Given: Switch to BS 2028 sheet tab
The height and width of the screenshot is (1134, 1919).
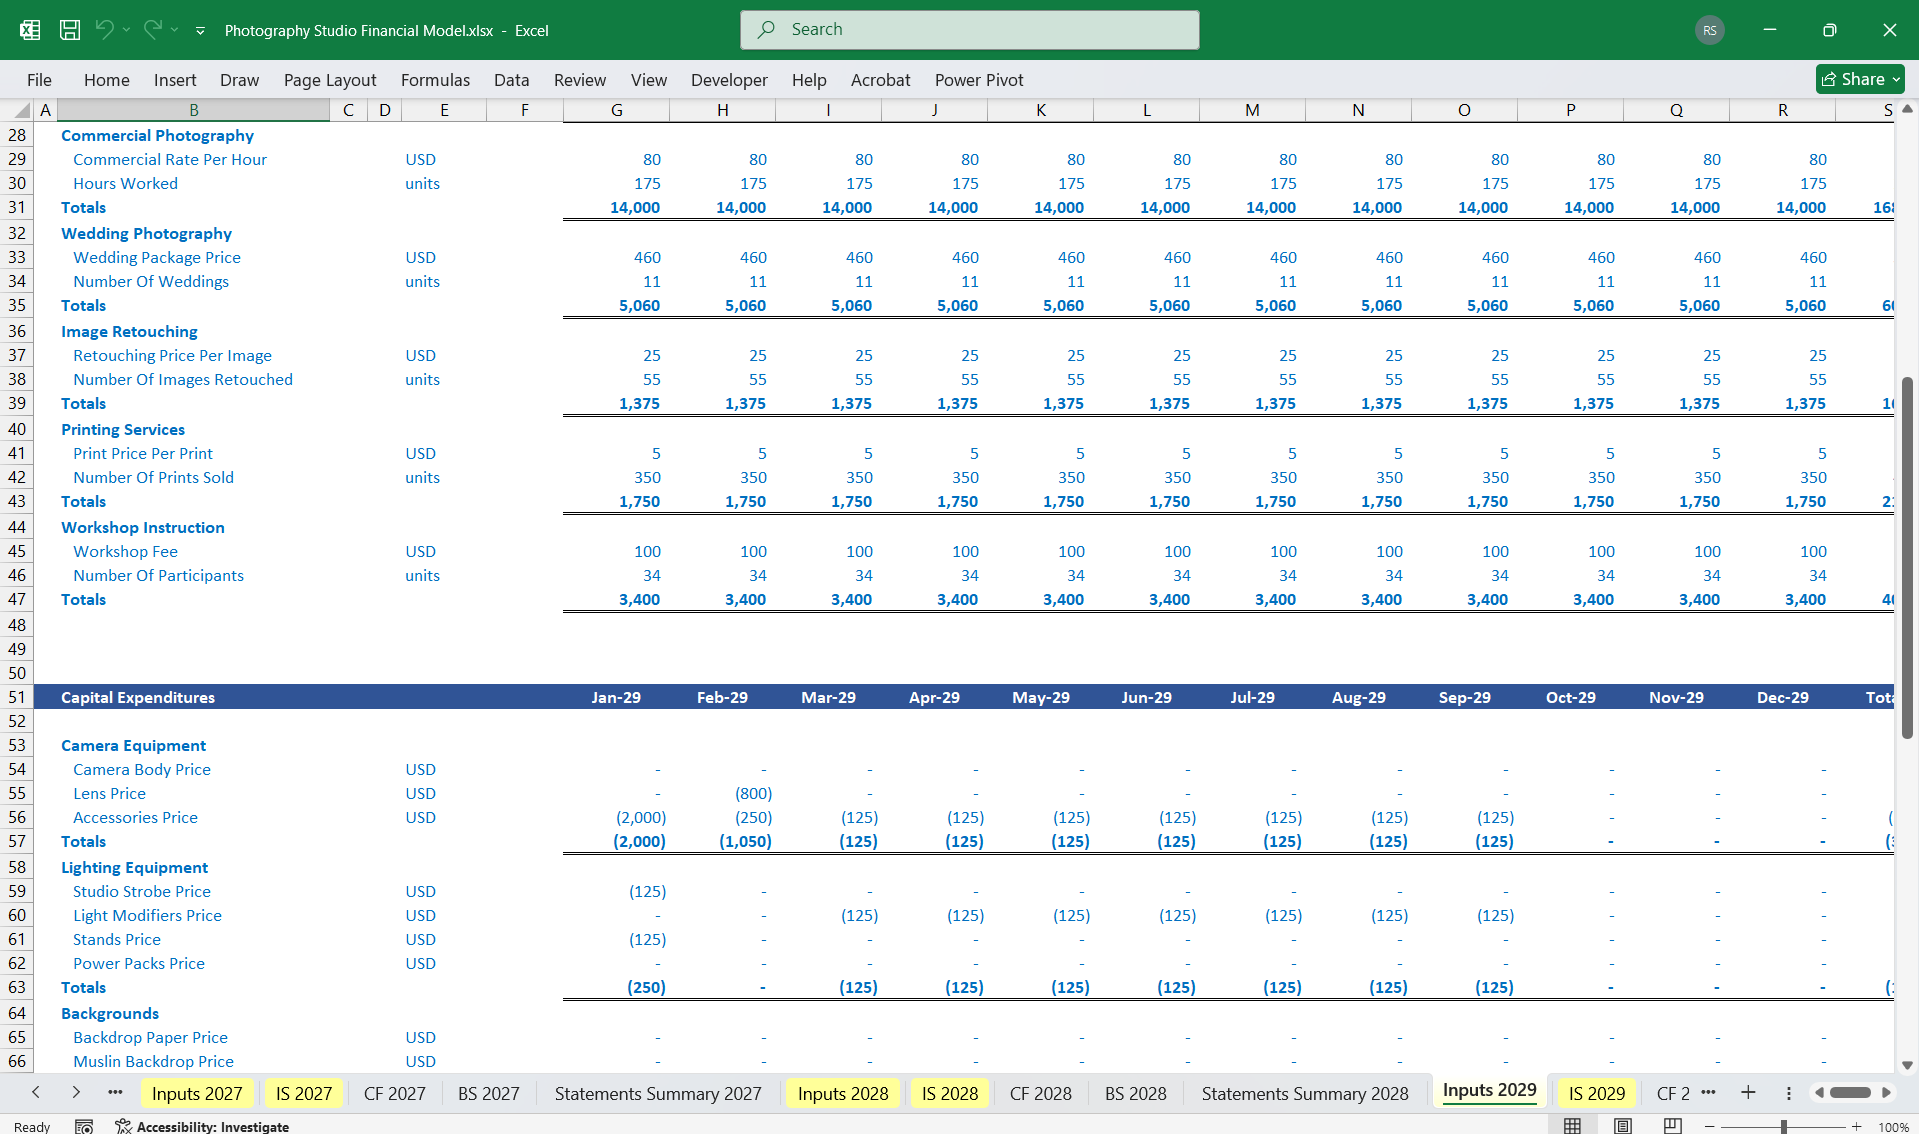Looking at the screenshot, I should (1136, 1093).
